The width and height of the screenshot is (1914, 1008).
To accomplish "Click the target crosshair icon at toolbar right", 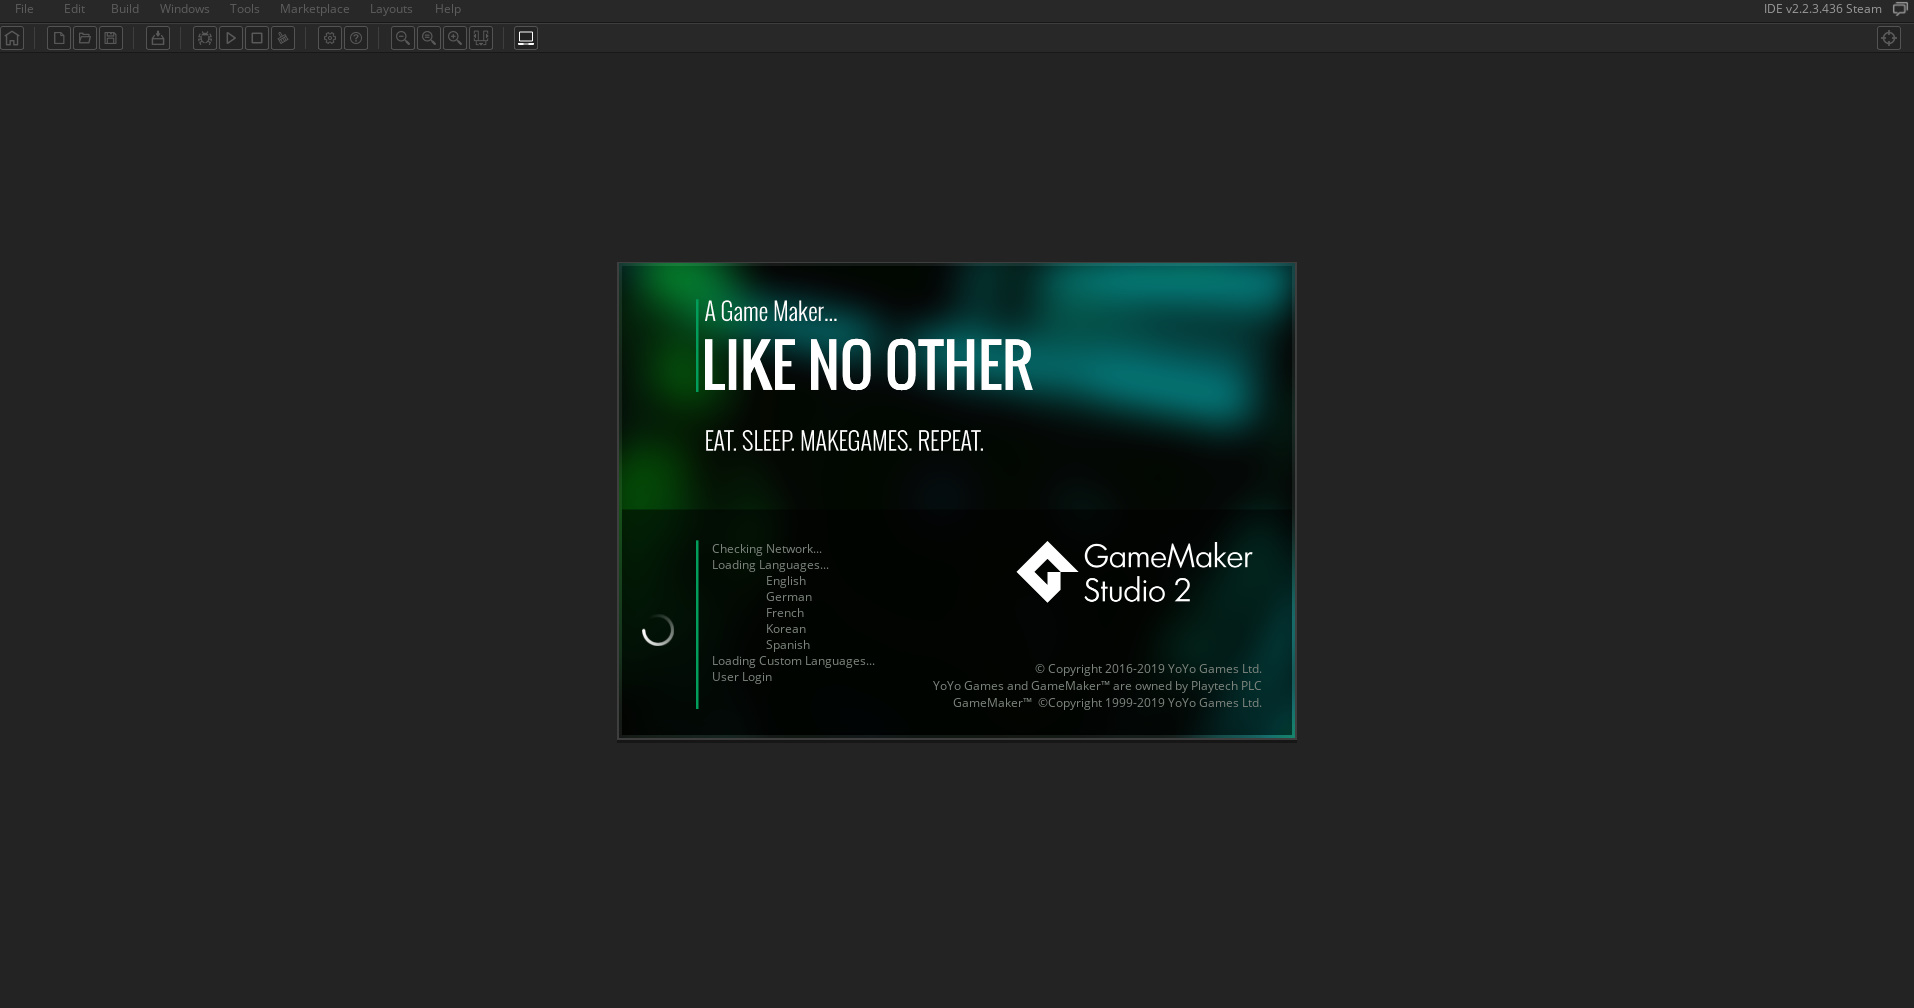I will click(1889, 38).
